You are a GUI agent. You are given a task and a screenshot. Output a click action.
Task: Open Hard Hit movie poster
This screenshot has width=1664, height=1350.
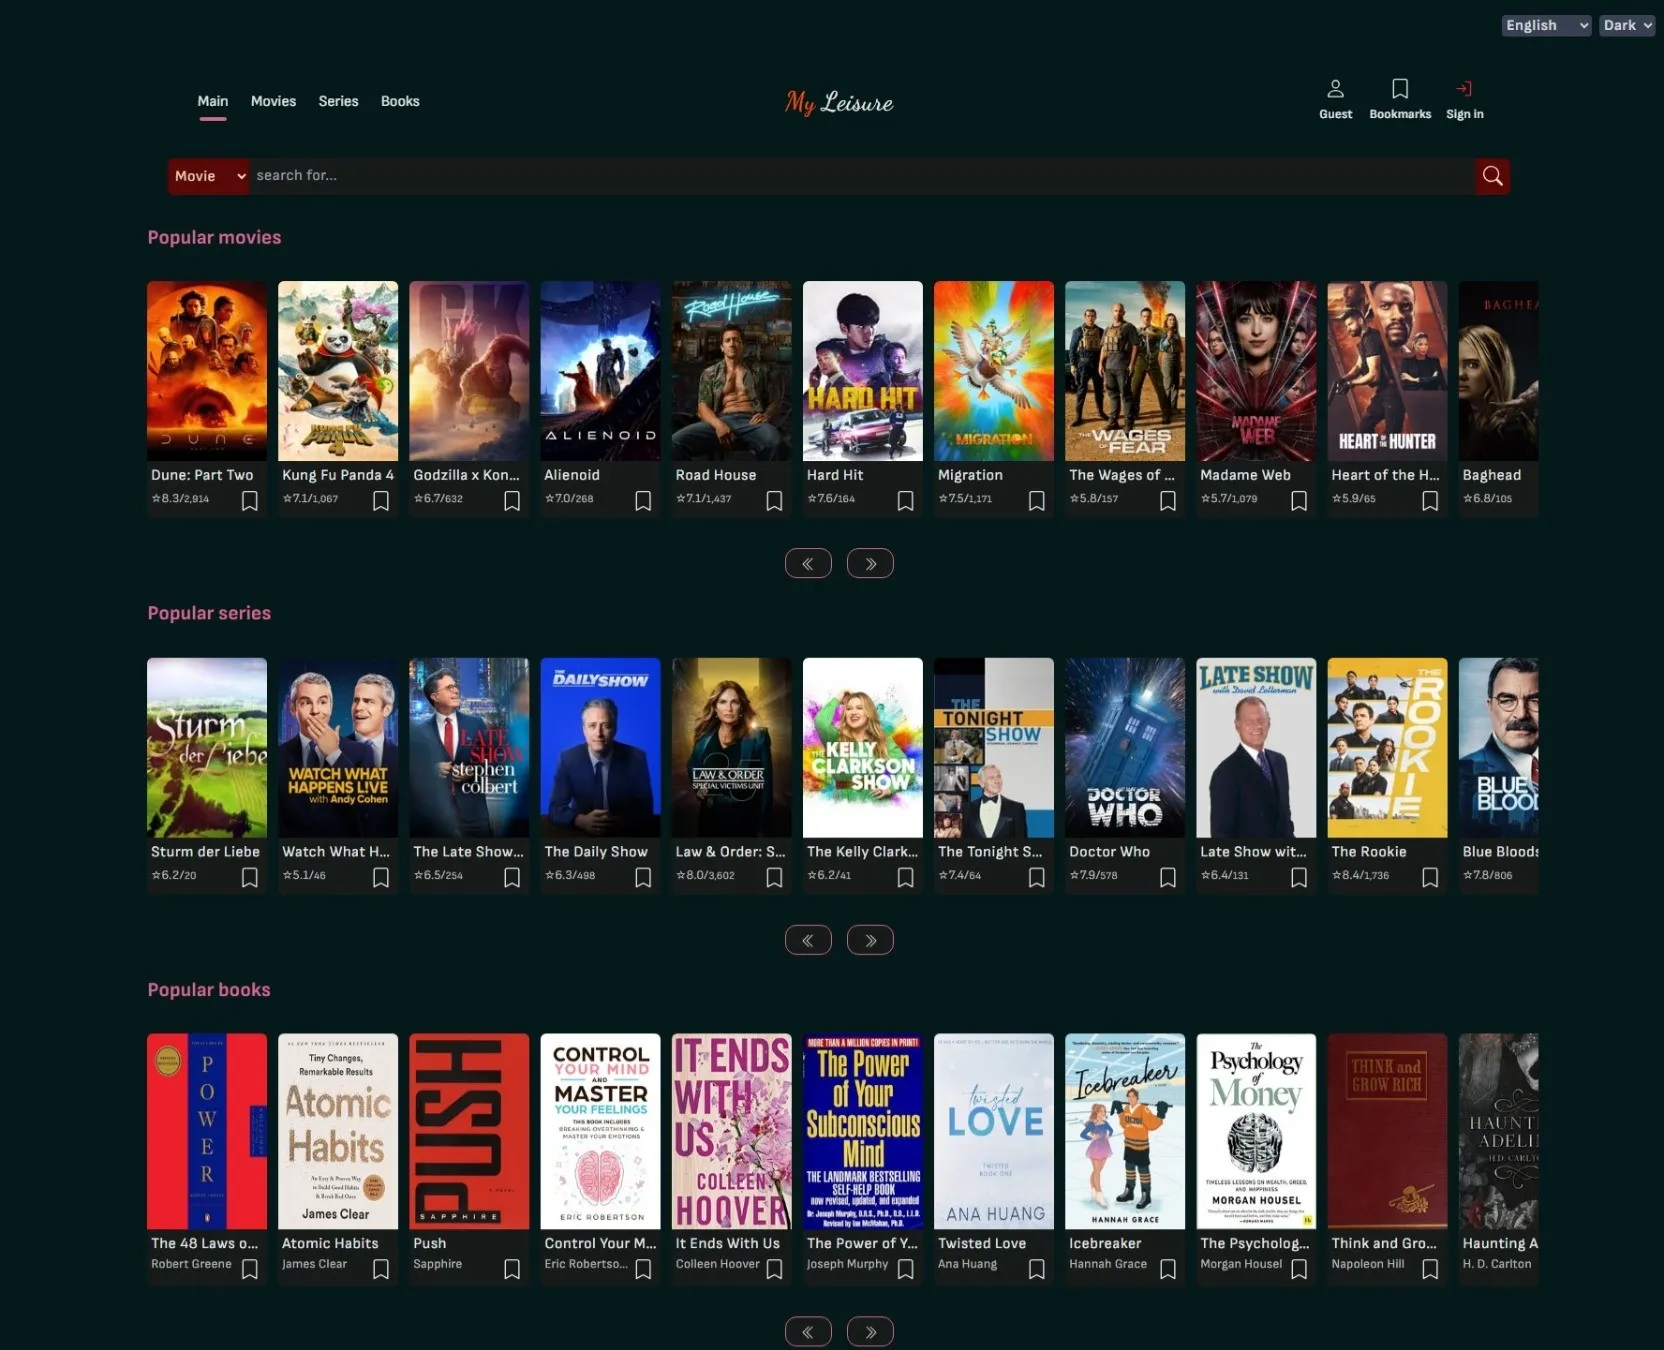point(863,371)
